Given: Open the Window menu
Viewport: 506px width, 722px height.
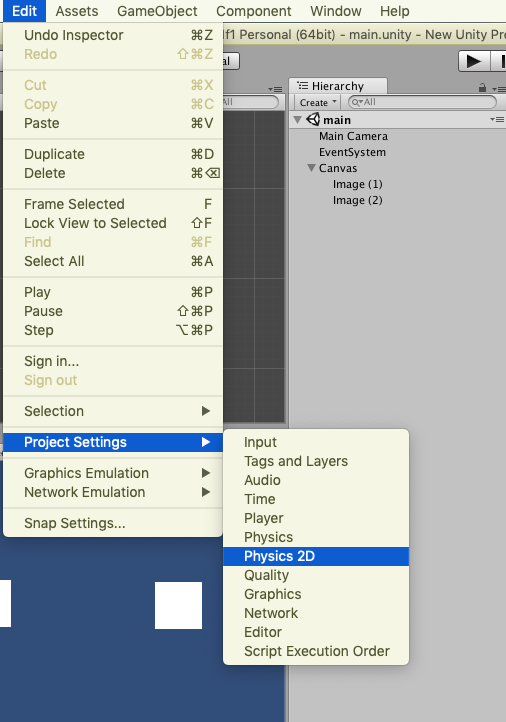Looking at the screenshot, I should [x=336, y=11].
